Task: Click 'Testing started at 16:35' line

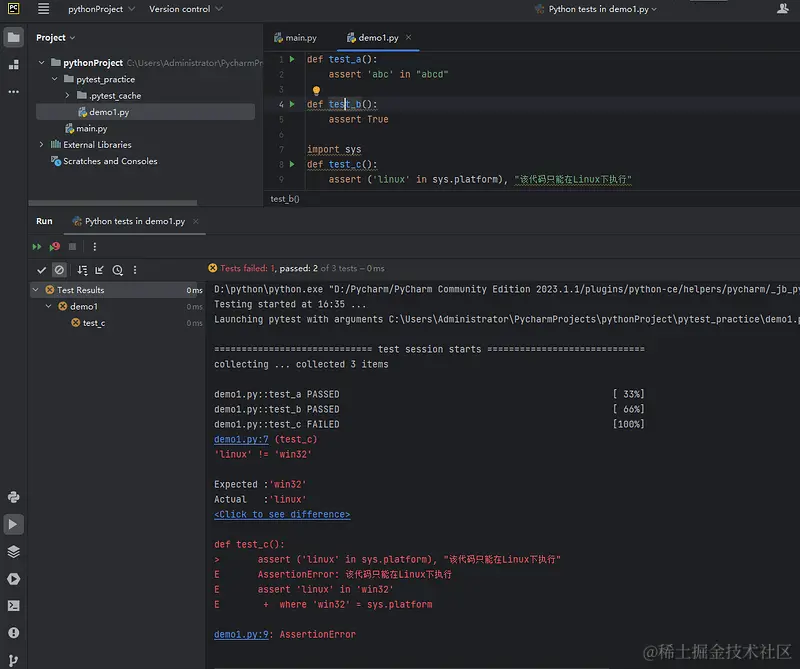Action: [290, 304]
